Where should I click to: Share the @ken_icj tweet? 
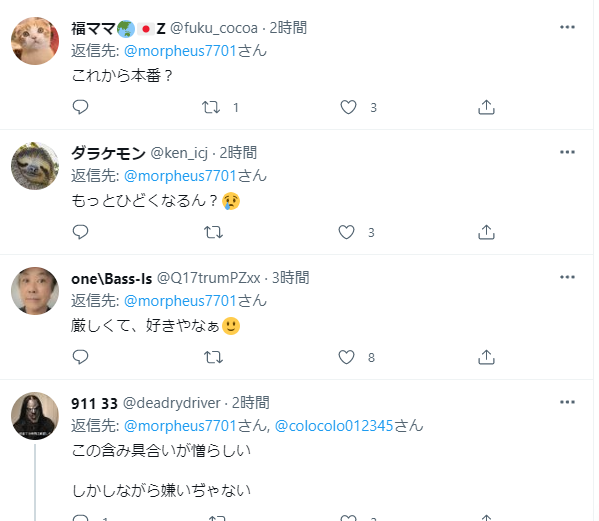(486, 232)
